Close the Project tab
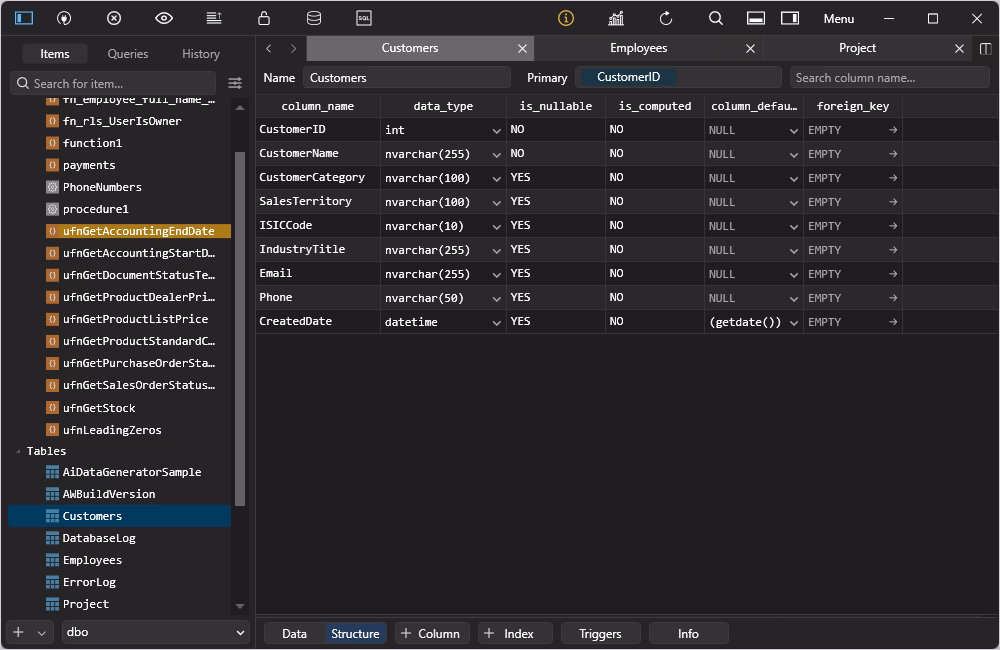Image resolution: width=1000 pixels, height=650 pixels. click(959, 48)
